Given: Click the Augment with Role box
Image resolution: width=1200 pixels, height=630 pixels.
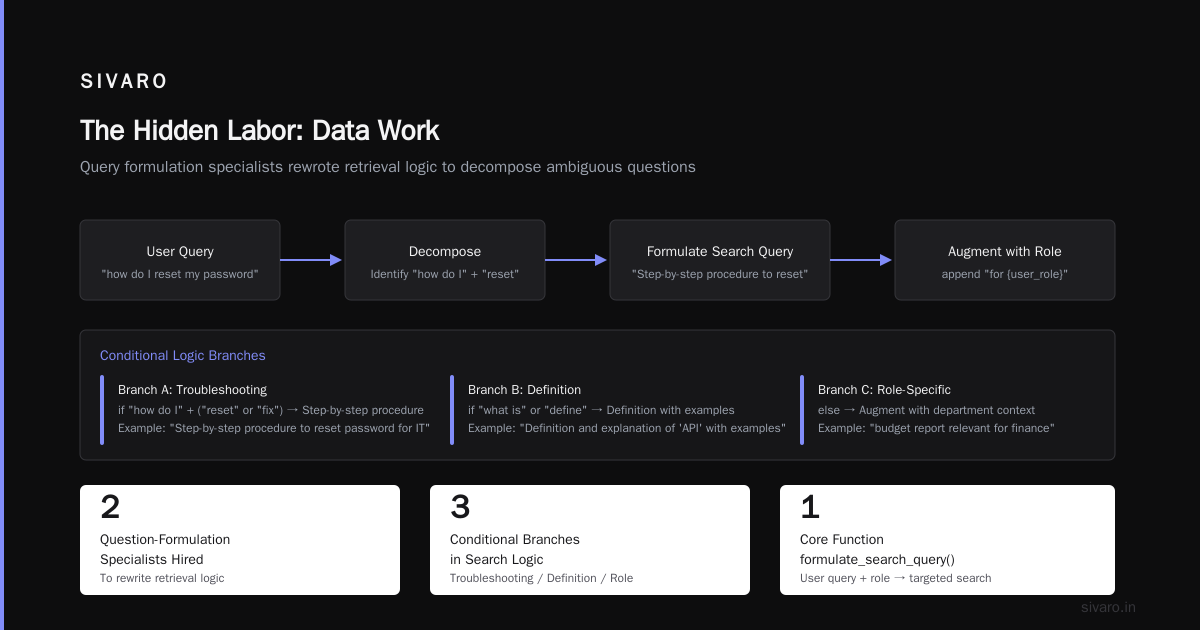Looking at the screenshot, I should pos(1005,260).
